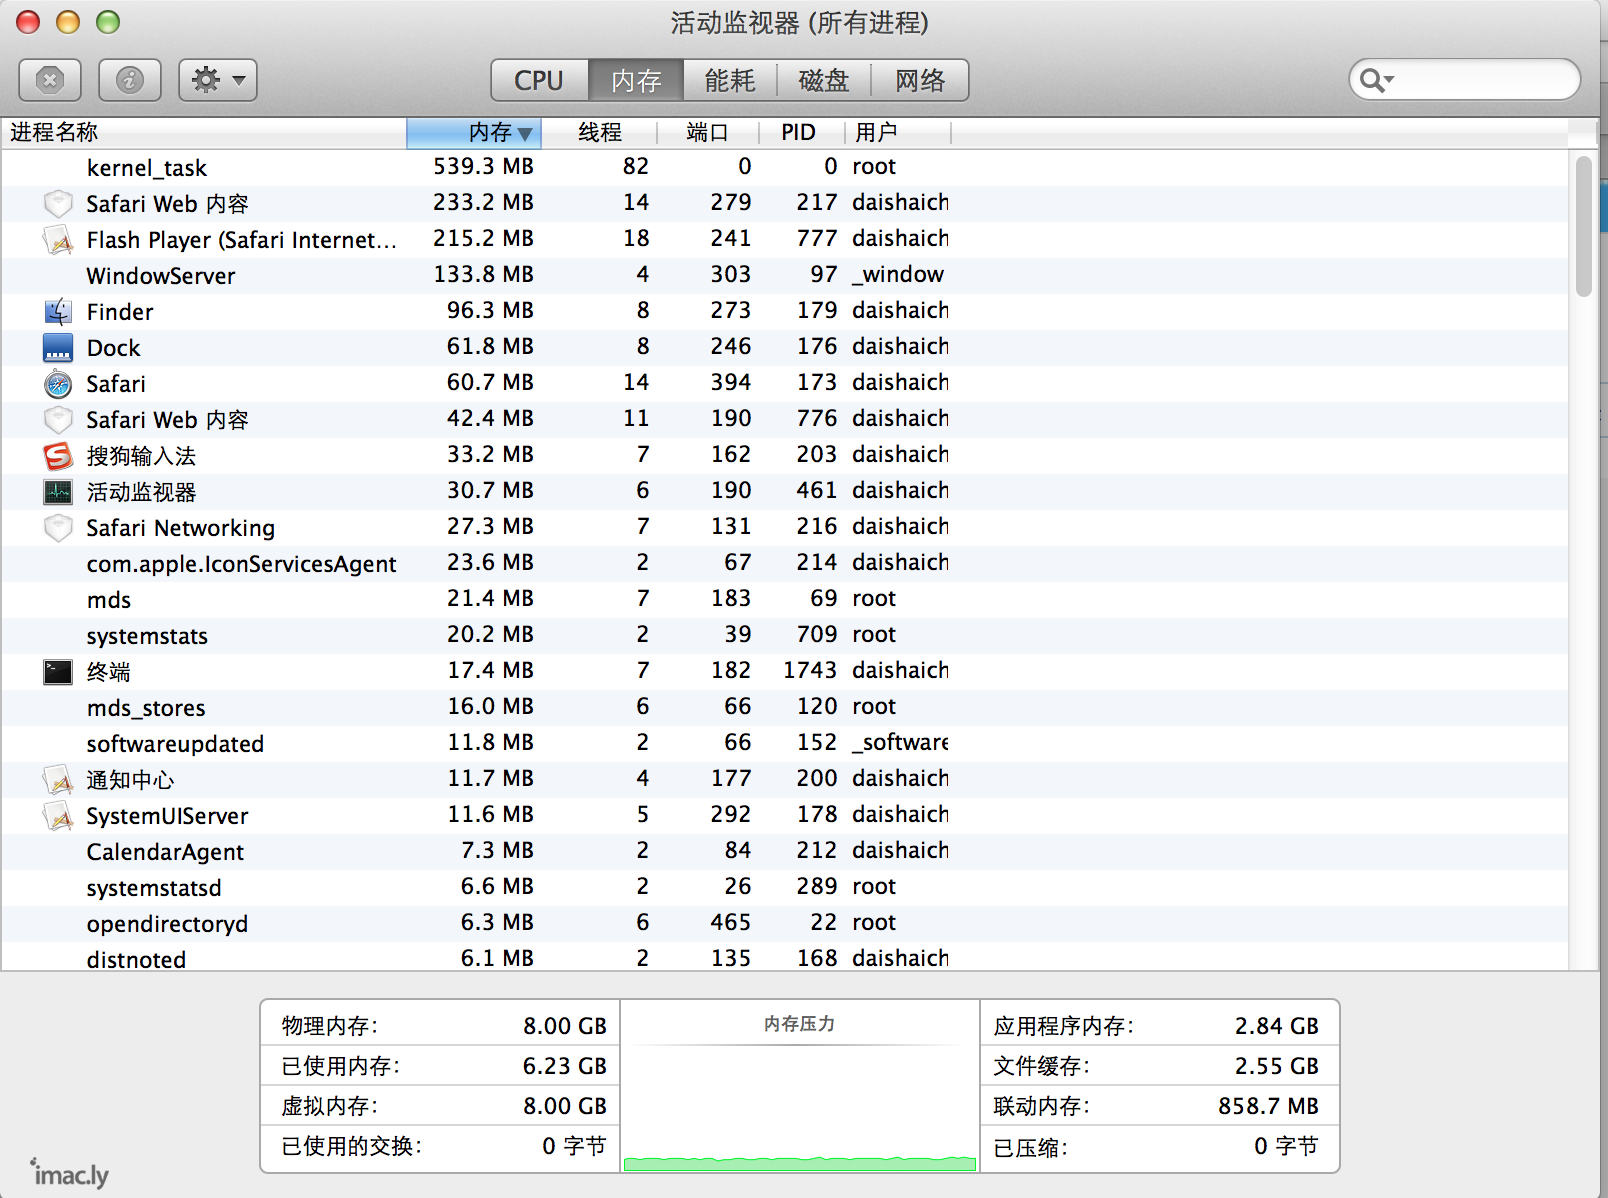1608x1198 pixels.
Task: Click the 已使用的交换 label
Action: pyautogui.click(x=352, y=1146)
